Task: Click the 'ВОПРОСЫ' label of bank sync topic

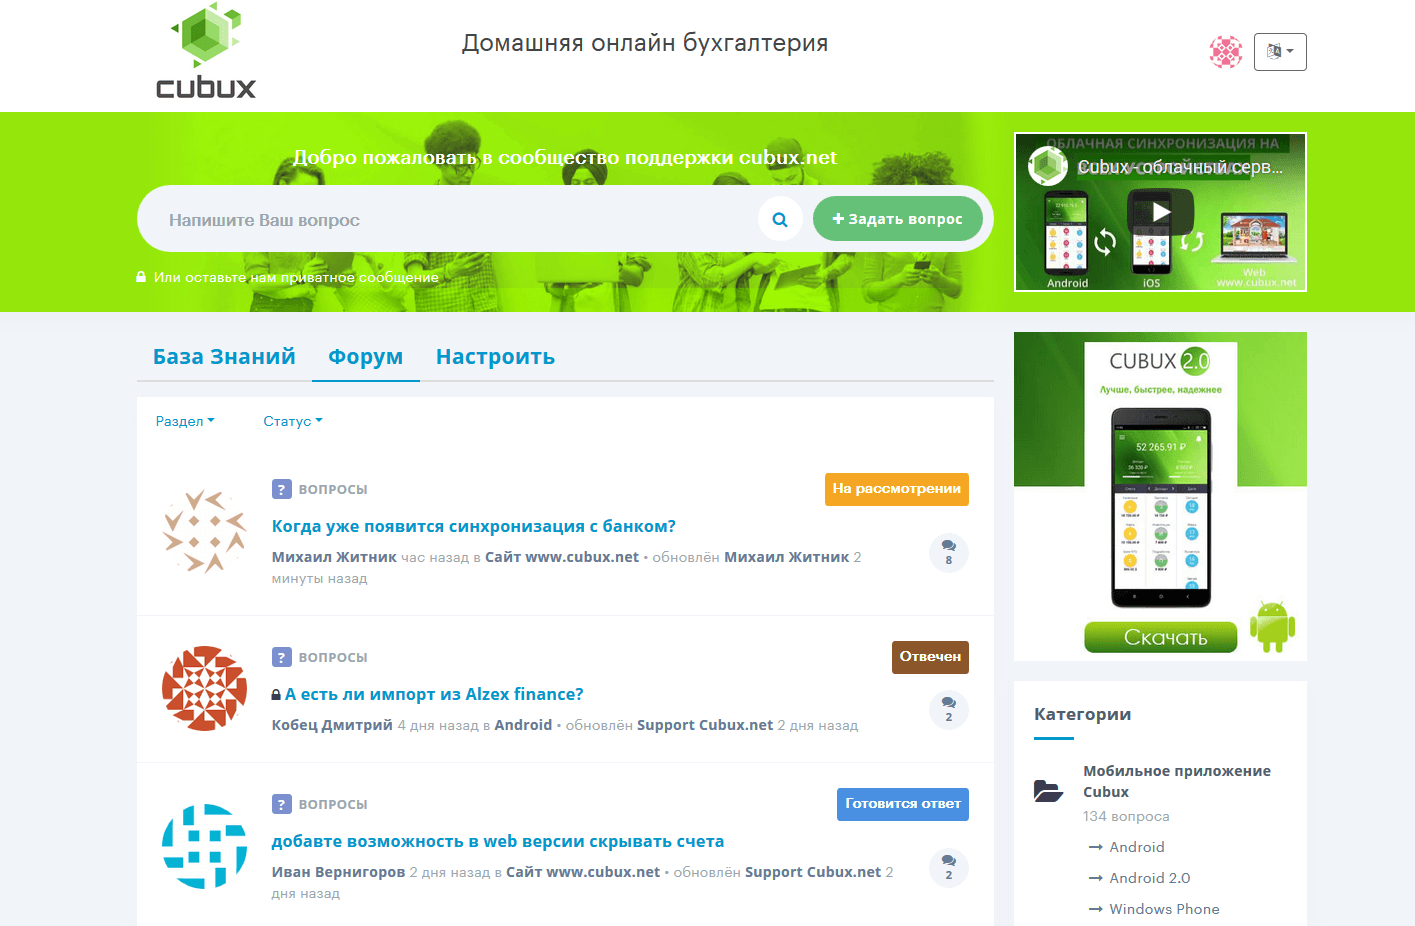Action: tap(333, 489)
